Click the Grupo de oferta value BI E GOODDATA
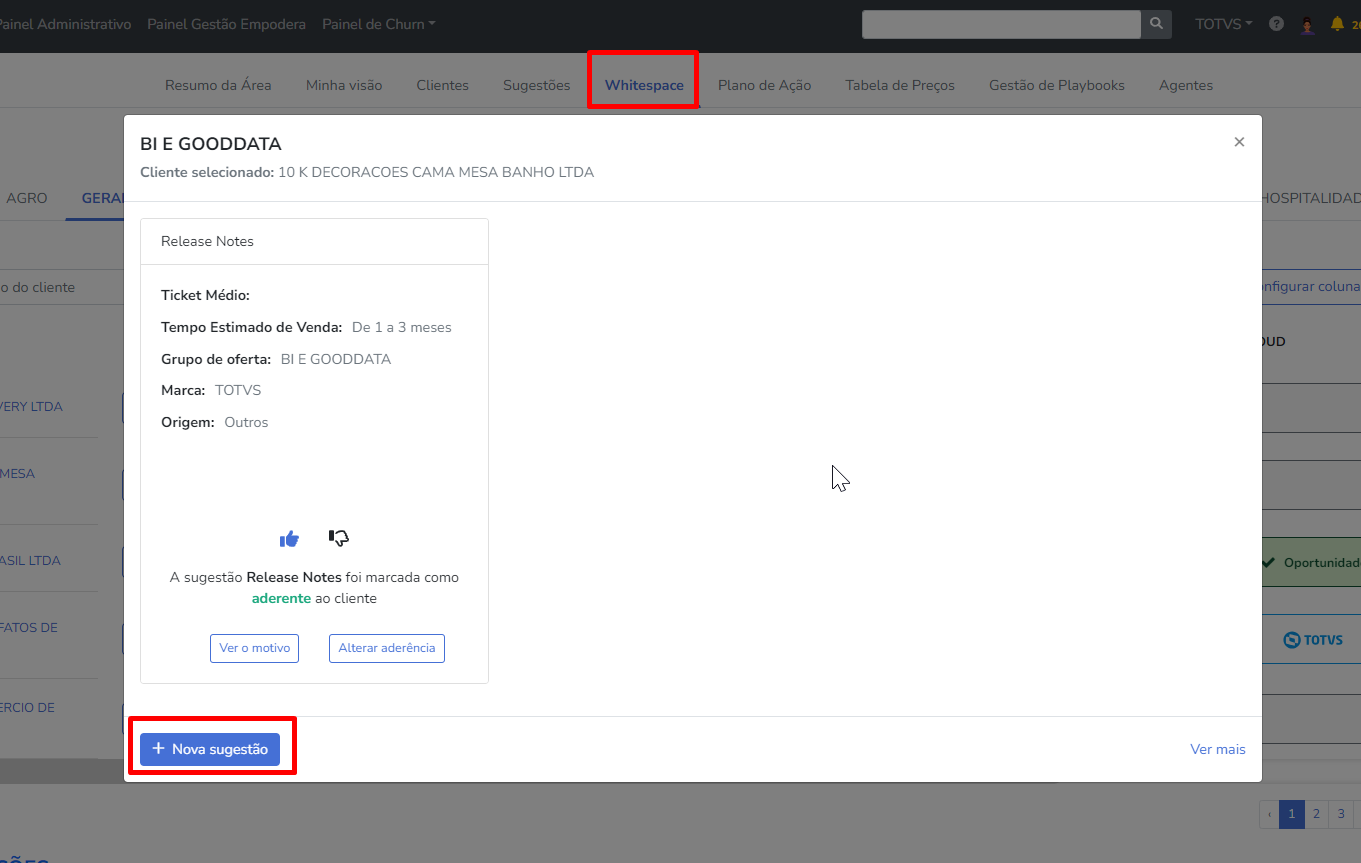Image resolution: width=1361 pixels, height=863 pixels. point(336,359)
